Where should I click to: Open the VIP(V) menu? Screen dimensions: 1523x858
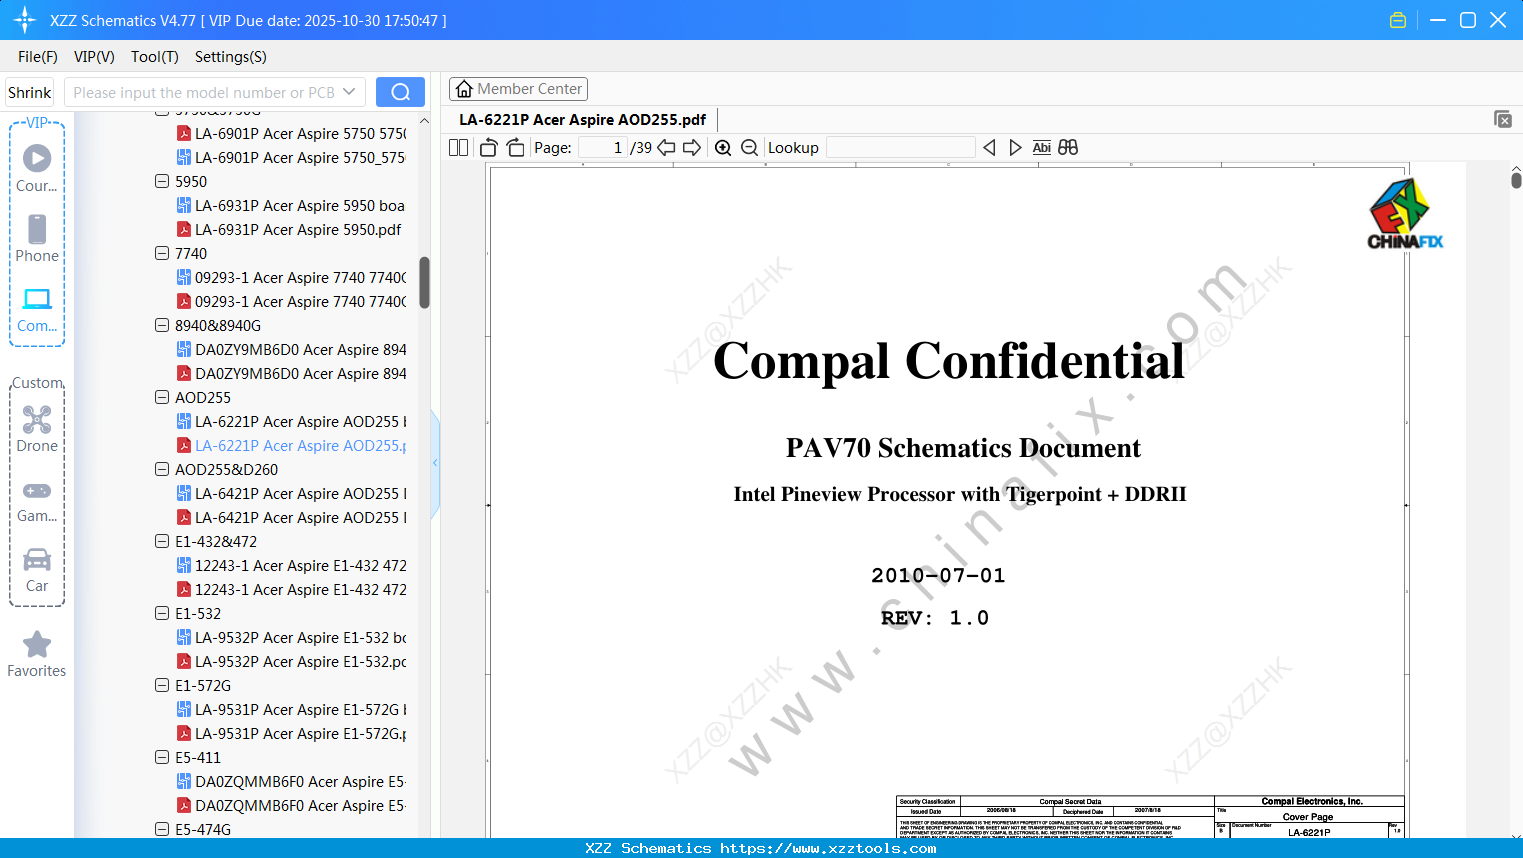(x=94, y=57)
